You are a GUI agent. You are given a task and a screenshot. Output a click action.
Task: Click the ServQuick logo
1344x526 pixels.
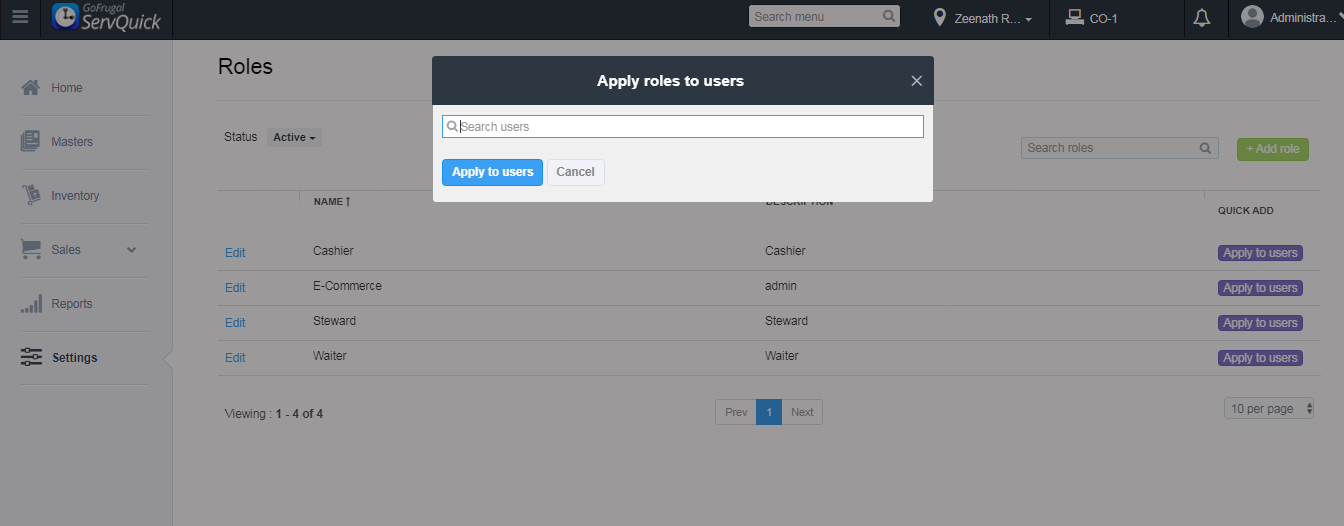[x=107, y=17]
